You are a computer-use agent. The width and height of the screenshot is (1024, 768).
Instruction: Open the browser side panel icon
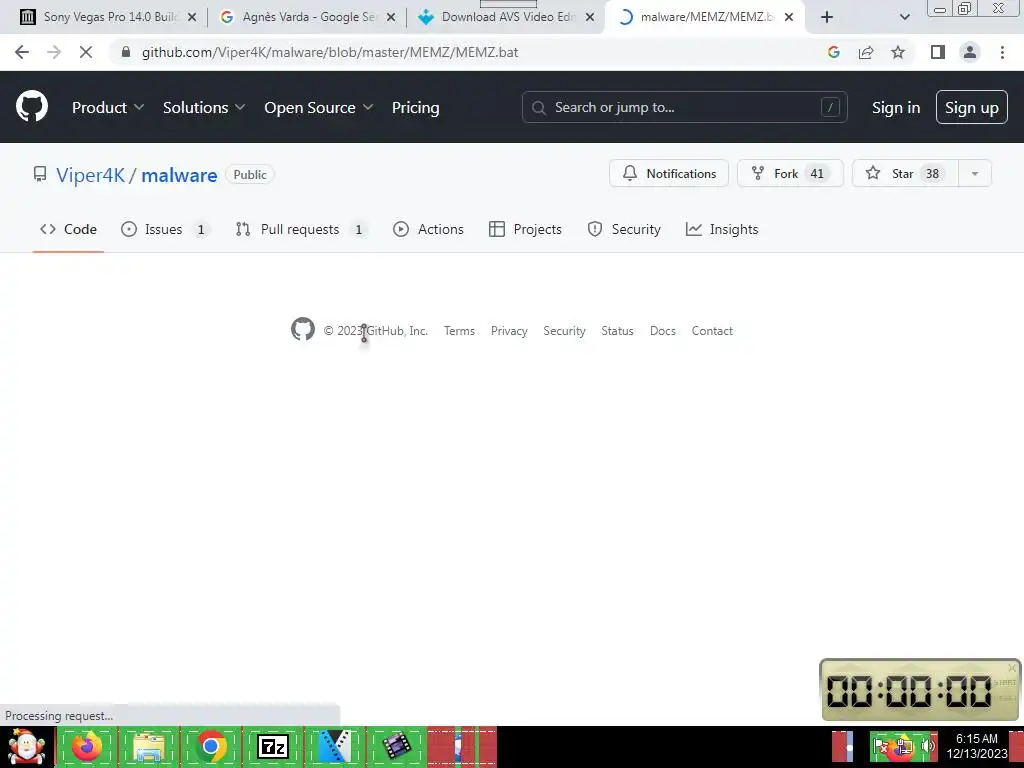pyautogui.click(x=938, y=52)
